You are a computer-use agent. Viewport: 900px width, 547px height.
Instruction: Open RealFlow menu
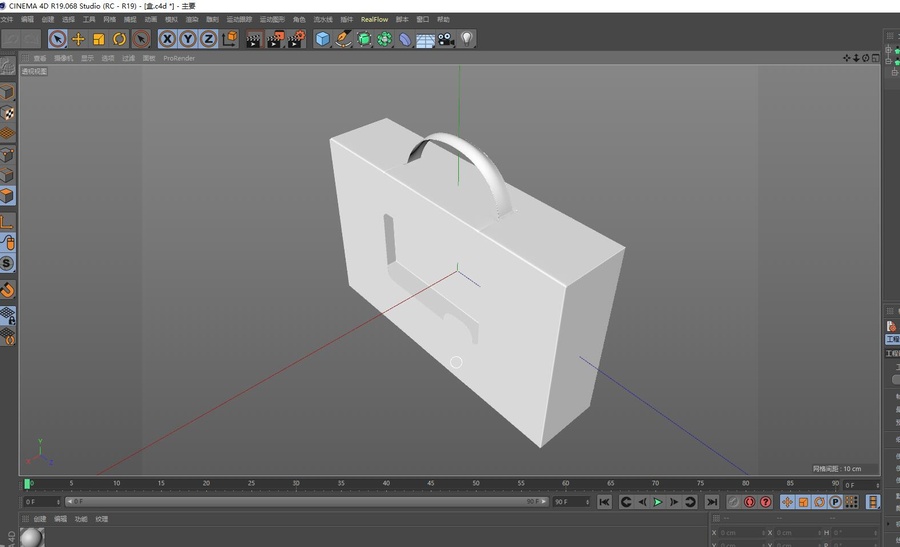tap(374, 20)
